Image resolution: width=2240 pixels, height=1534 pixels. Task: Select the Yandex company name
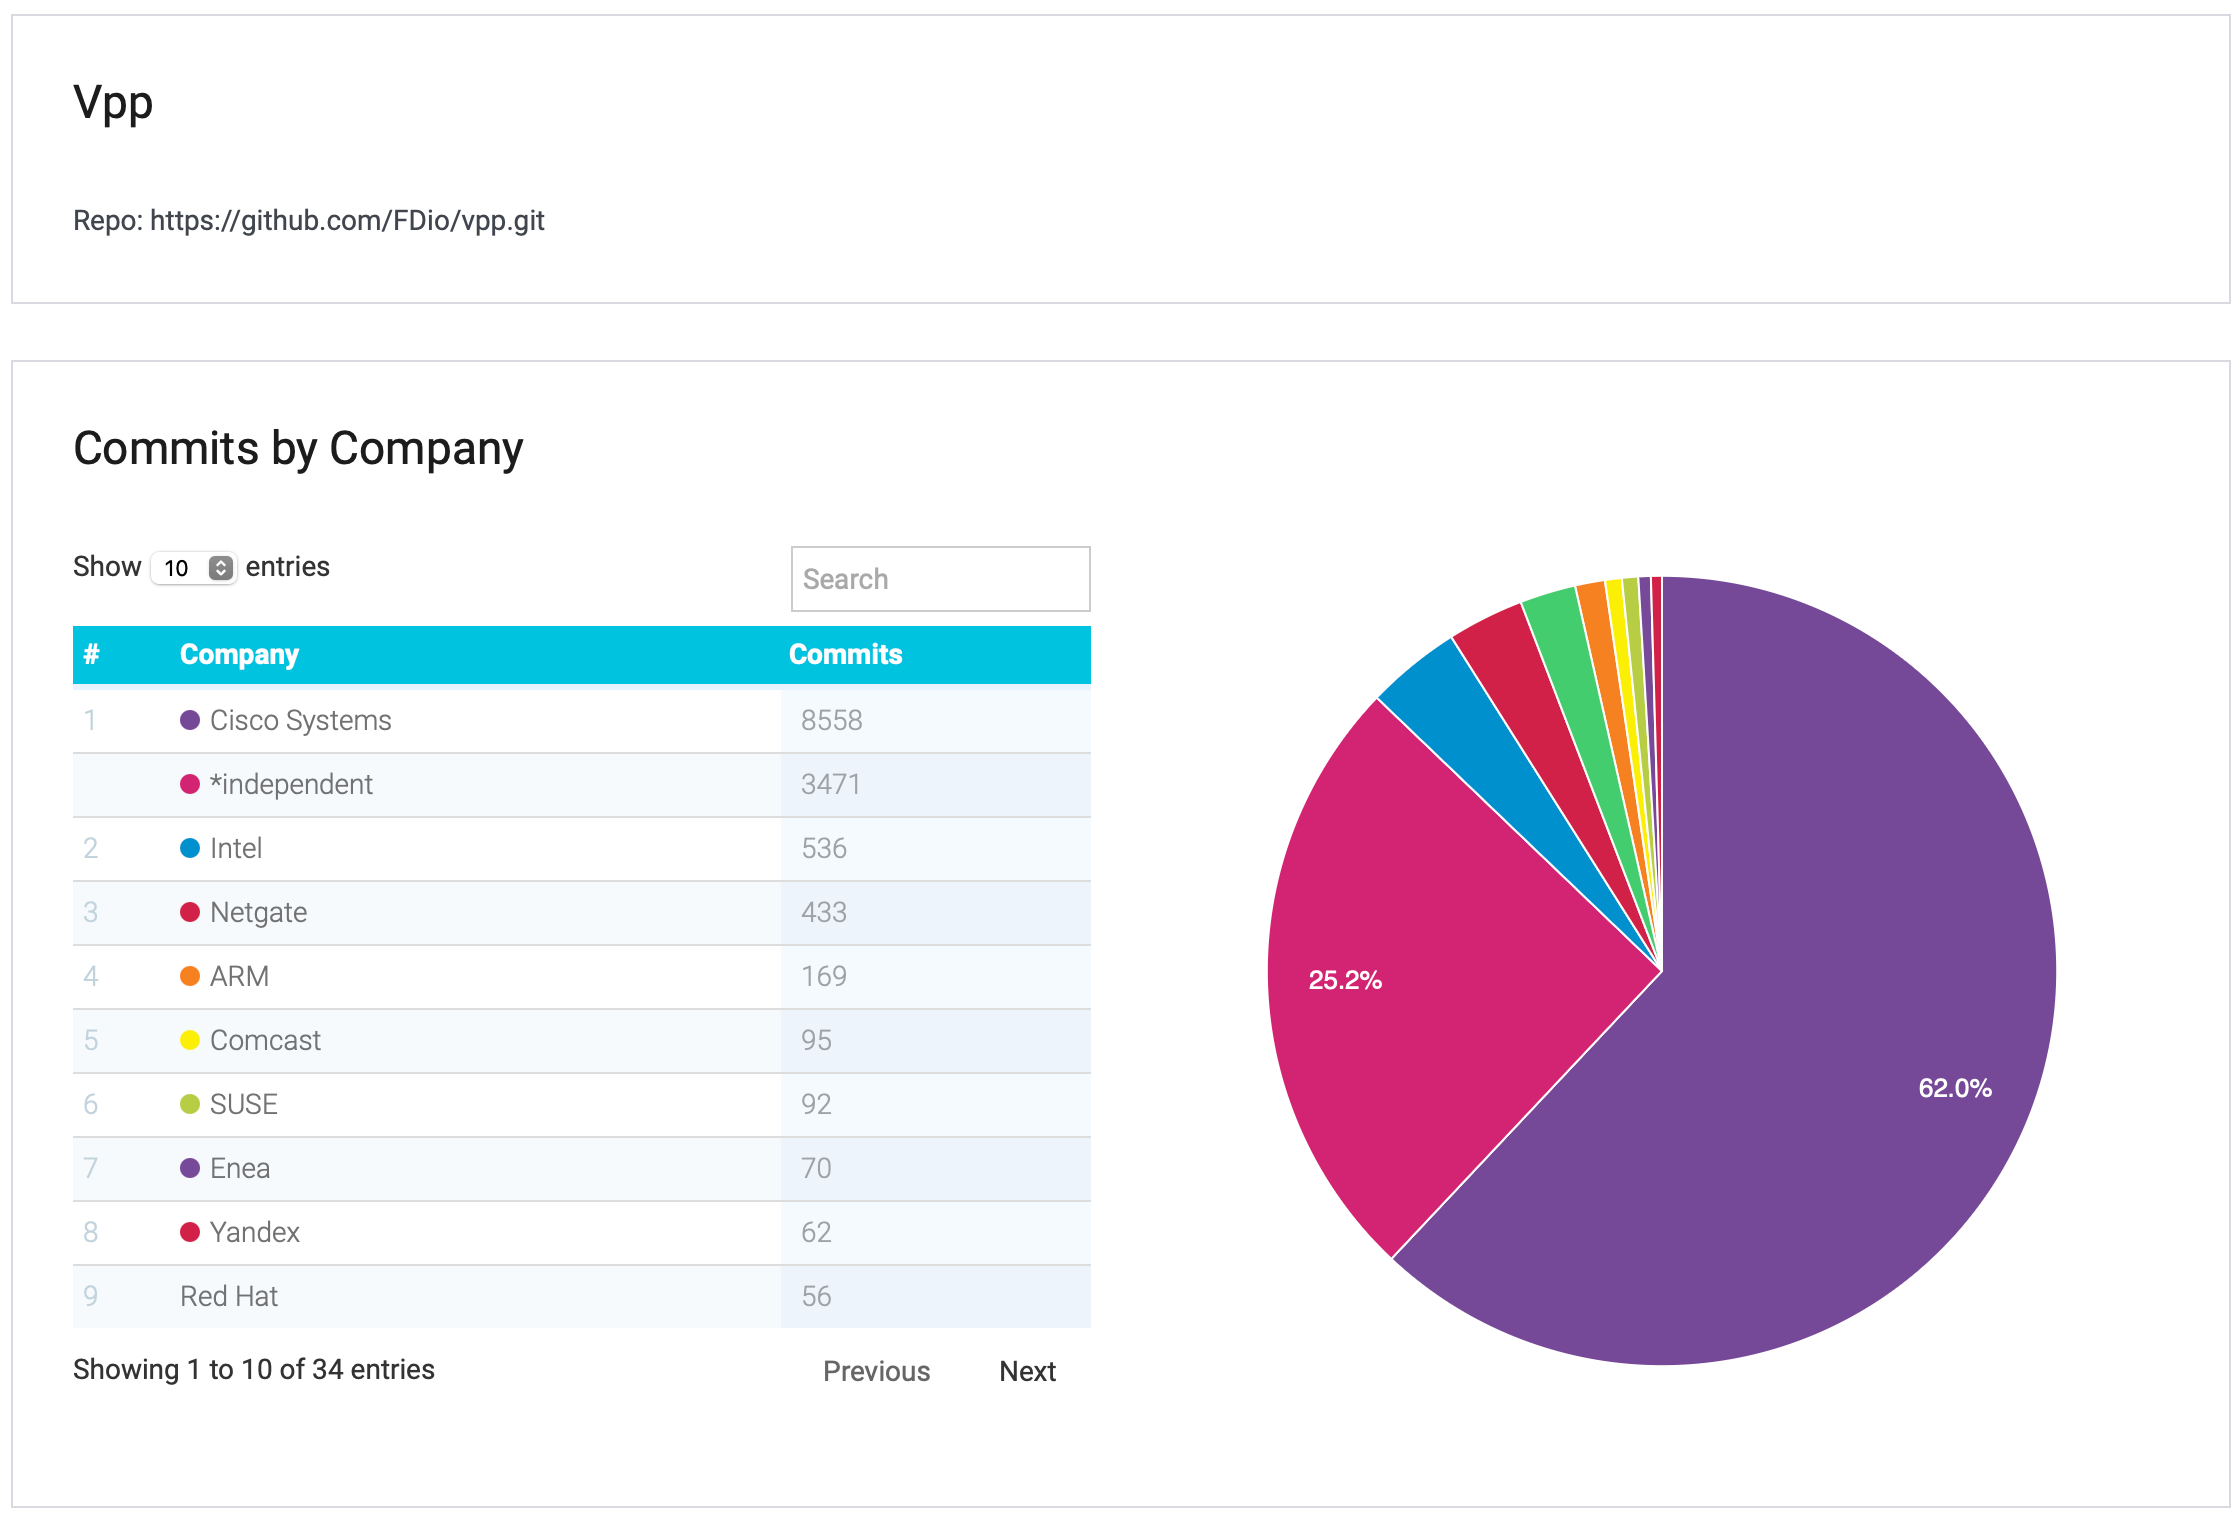pyautogui.click(x=255, y=1232)
